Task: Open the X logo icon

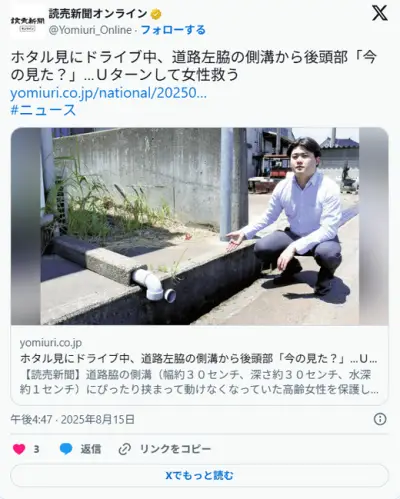Action: click(379, 14)
